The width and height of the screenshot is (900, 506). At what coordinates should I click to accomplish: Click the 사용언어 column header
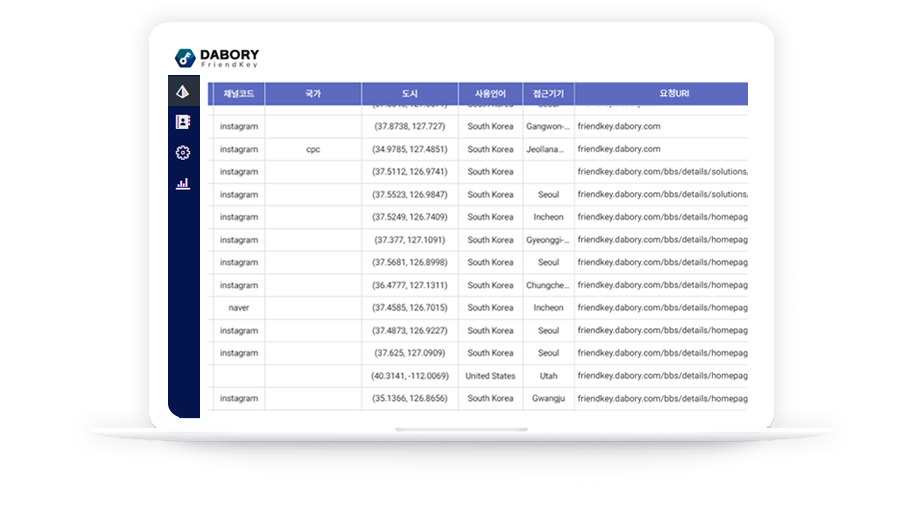point(490,94)
